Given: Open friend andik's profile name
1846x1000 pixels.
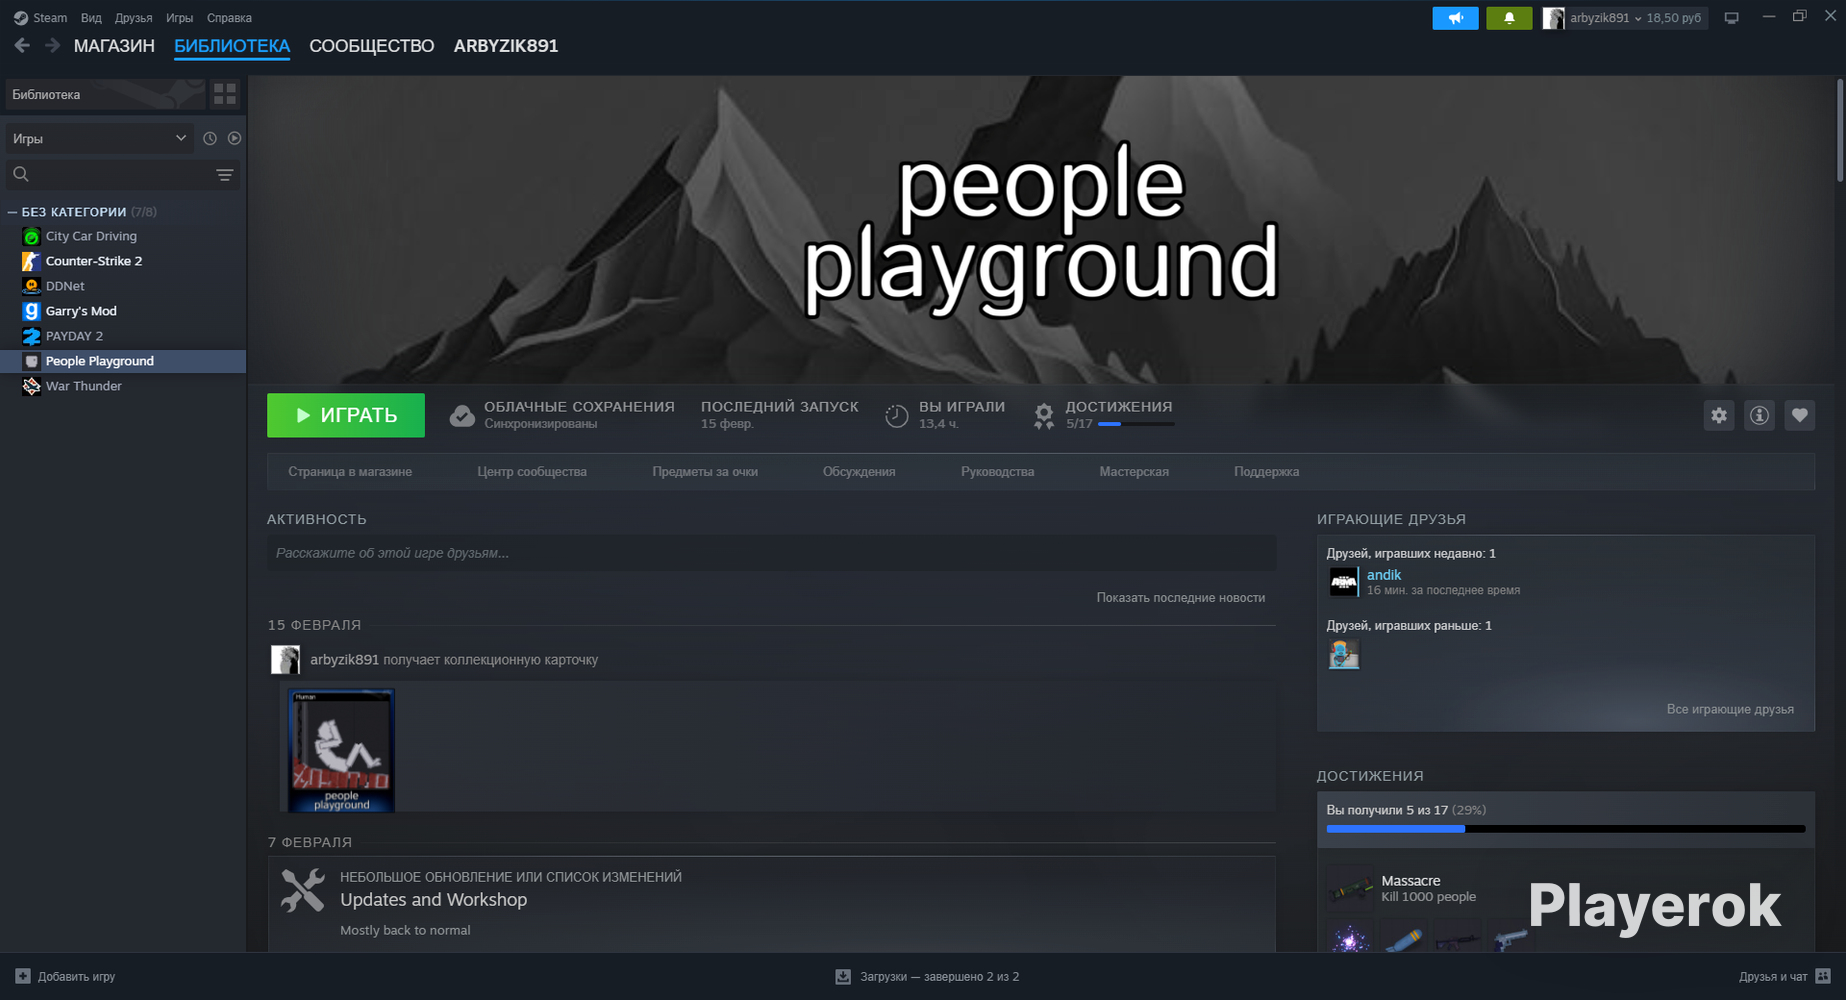Looking at the screenshot, I should coord(1384,575).
